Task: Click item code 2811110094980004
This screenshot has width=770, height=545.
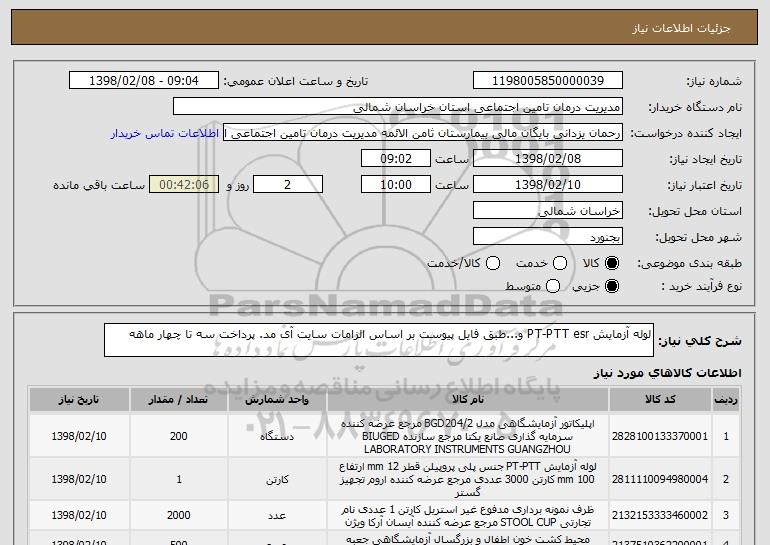Action: [660, 479]
